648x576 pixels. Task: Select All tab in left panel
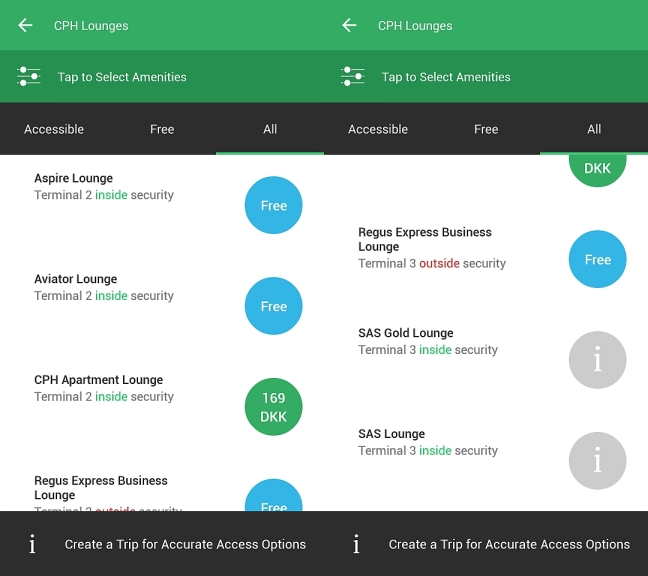[270, 129]
